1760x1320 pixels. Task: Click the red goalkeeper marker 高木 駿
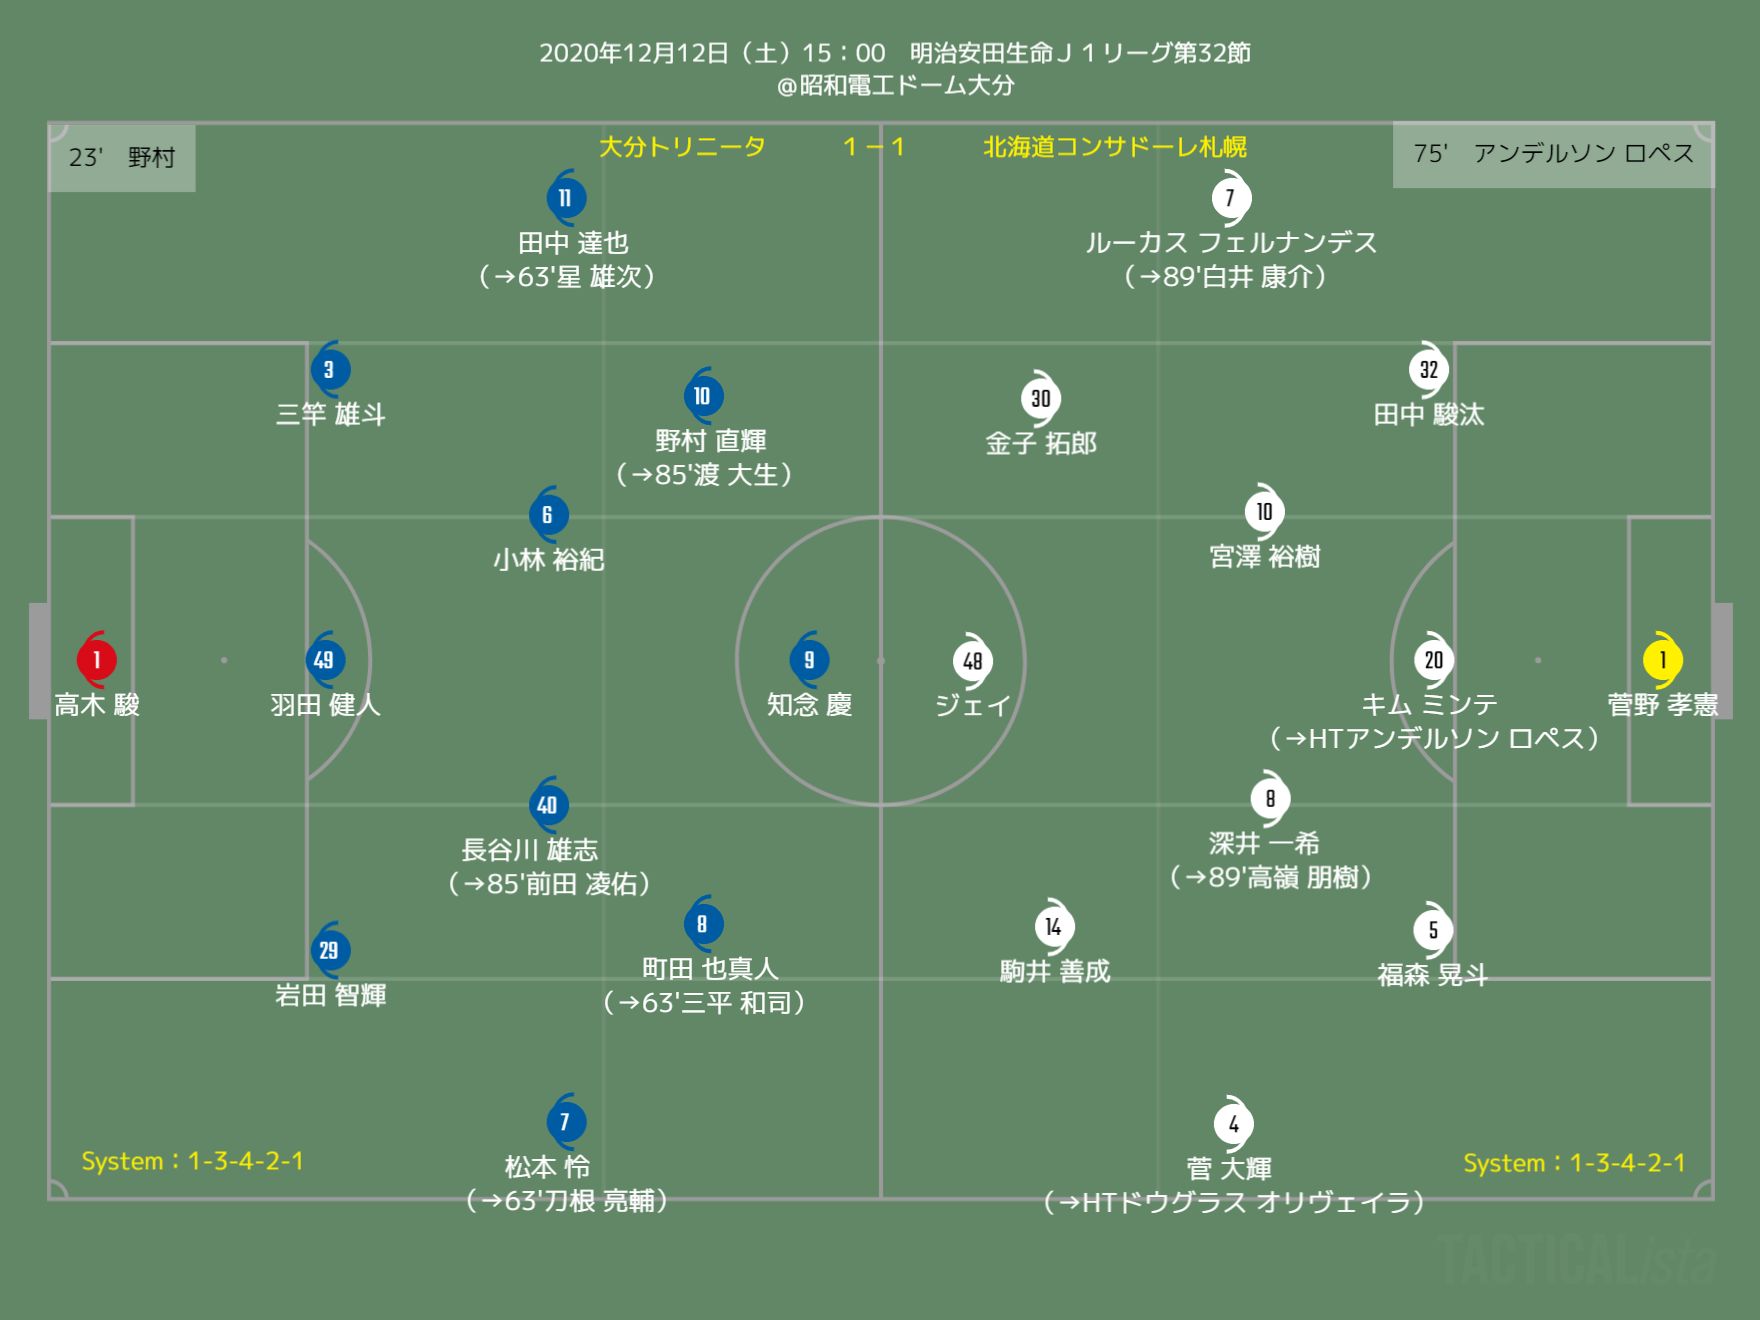click(x=97, y=659)
